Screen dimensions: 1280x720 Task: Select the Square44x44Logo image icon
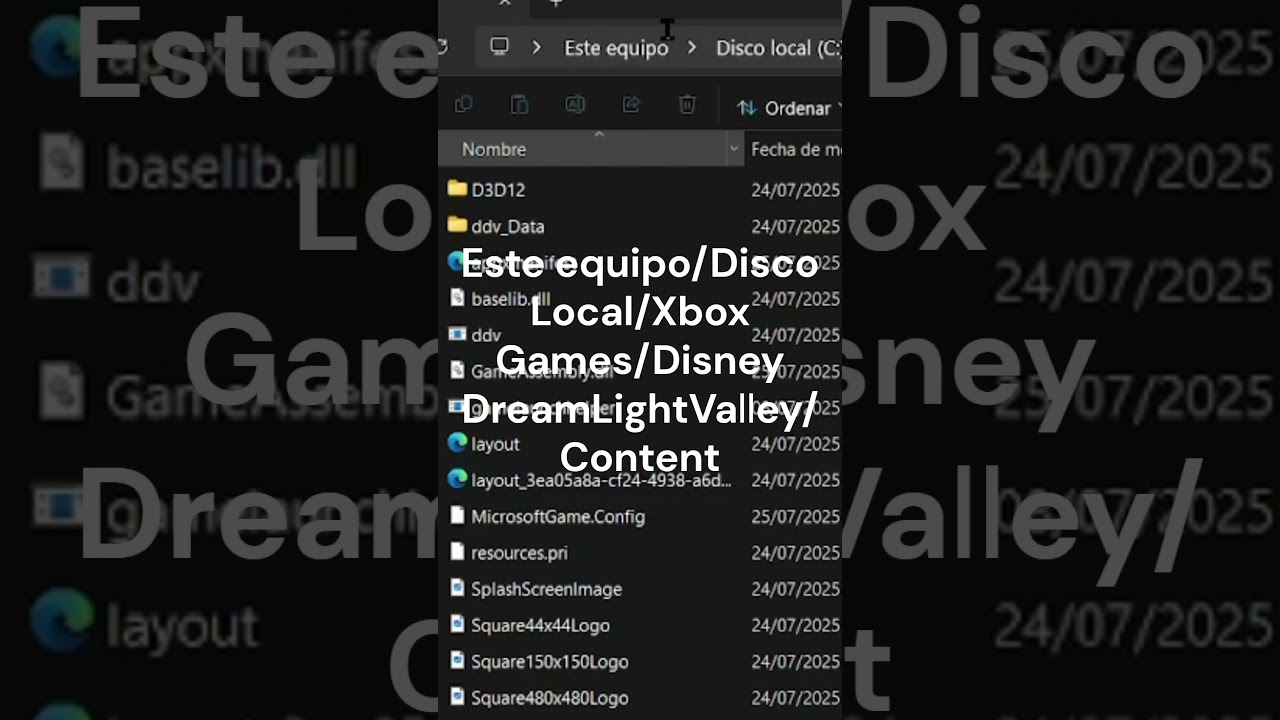[457, 624]
